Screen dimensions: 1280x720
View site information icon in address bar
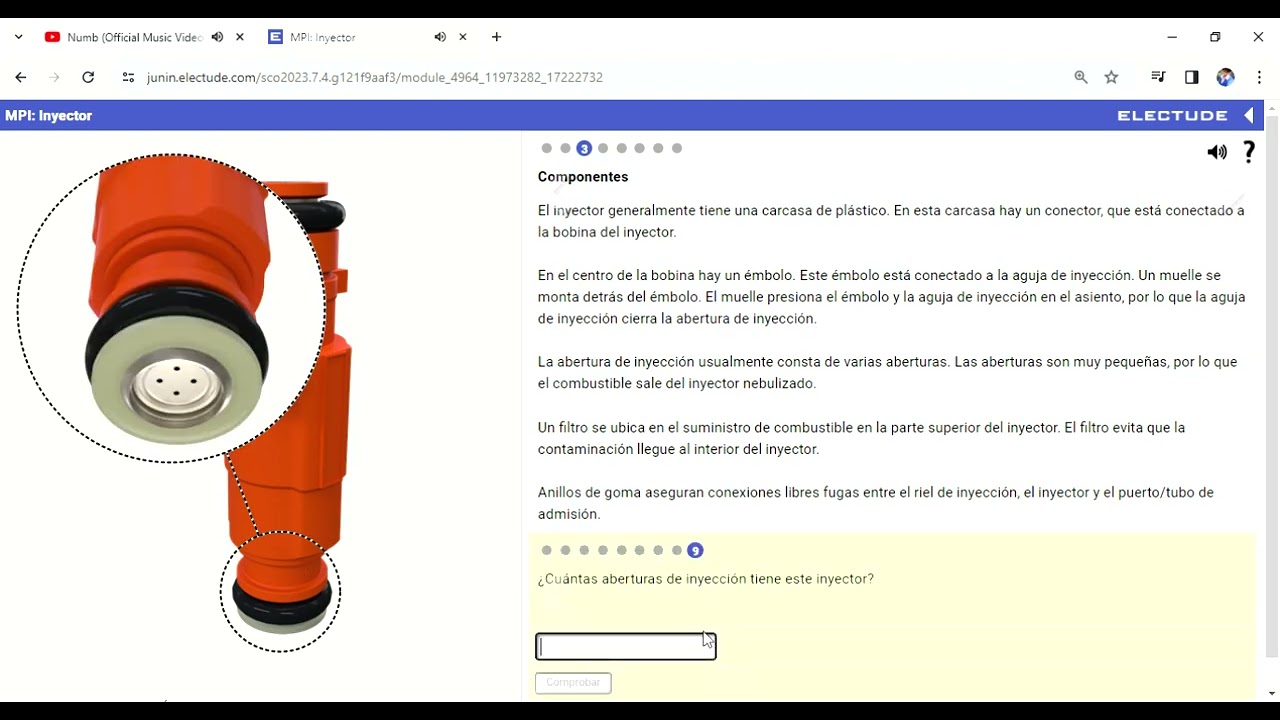[128, 77]
